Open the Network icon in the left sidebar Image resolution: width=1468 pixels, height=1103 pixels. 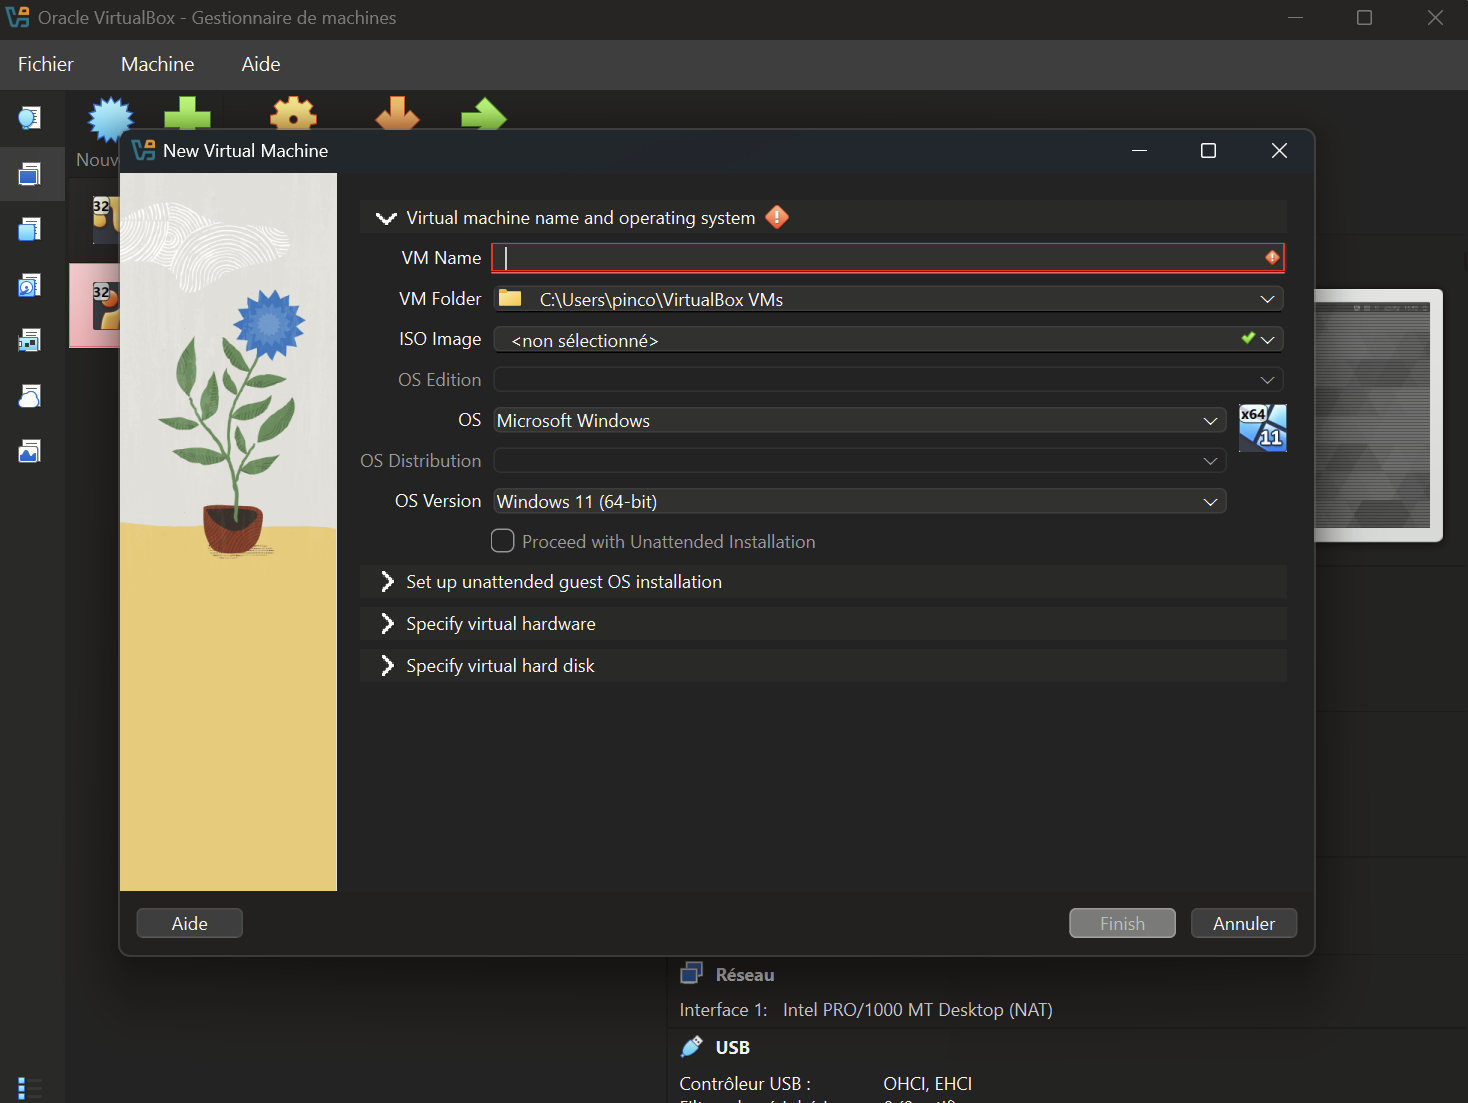point(30,341)
